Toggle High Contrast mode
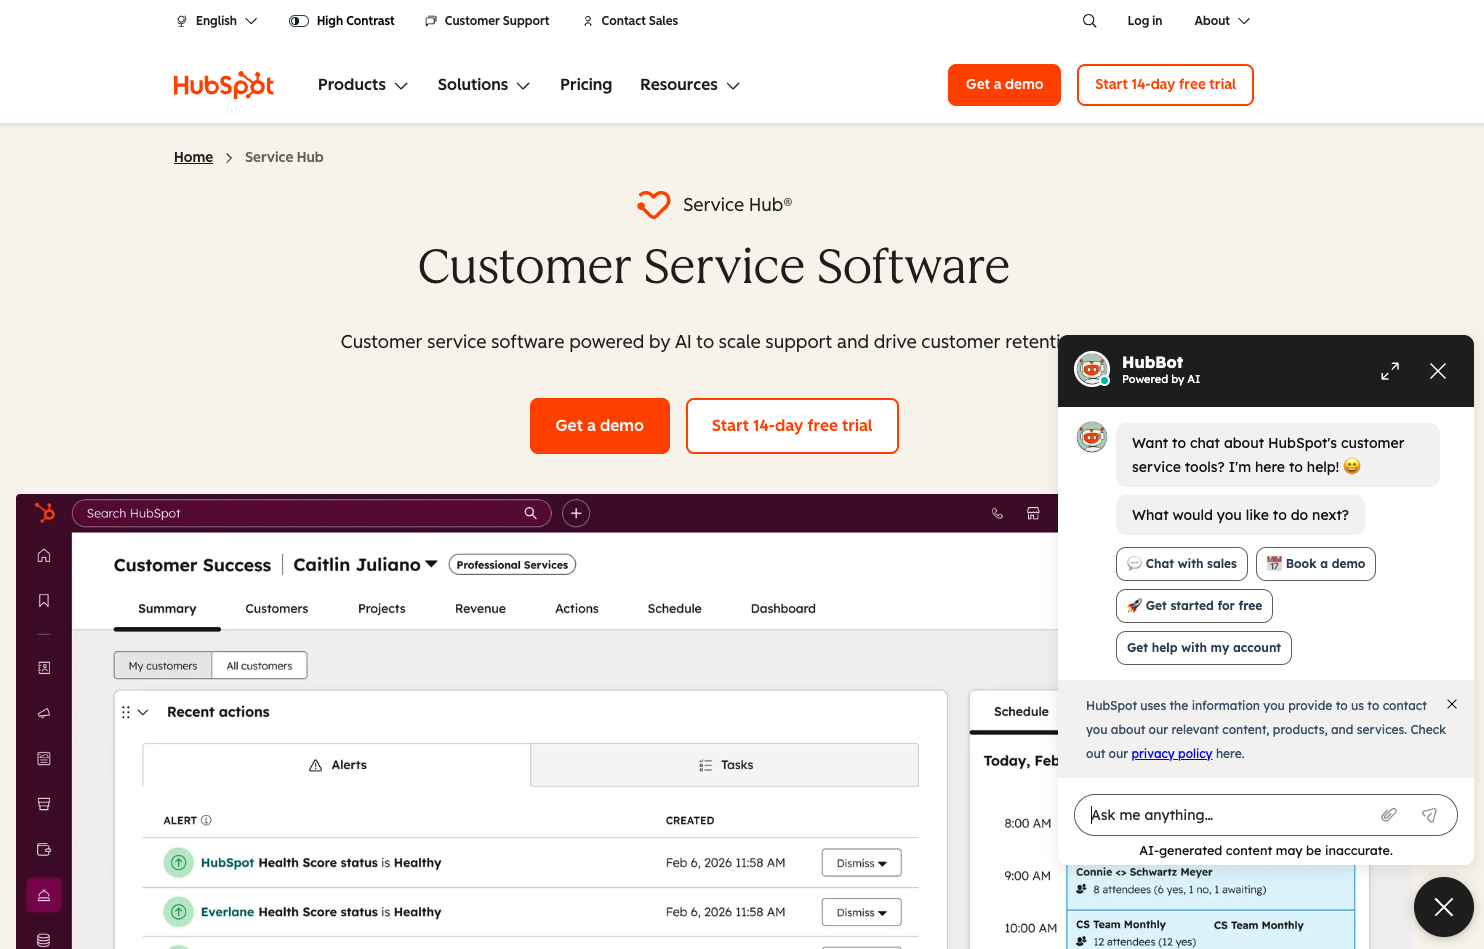Screen dimensions: 1484x949 [x=342, y=21]
